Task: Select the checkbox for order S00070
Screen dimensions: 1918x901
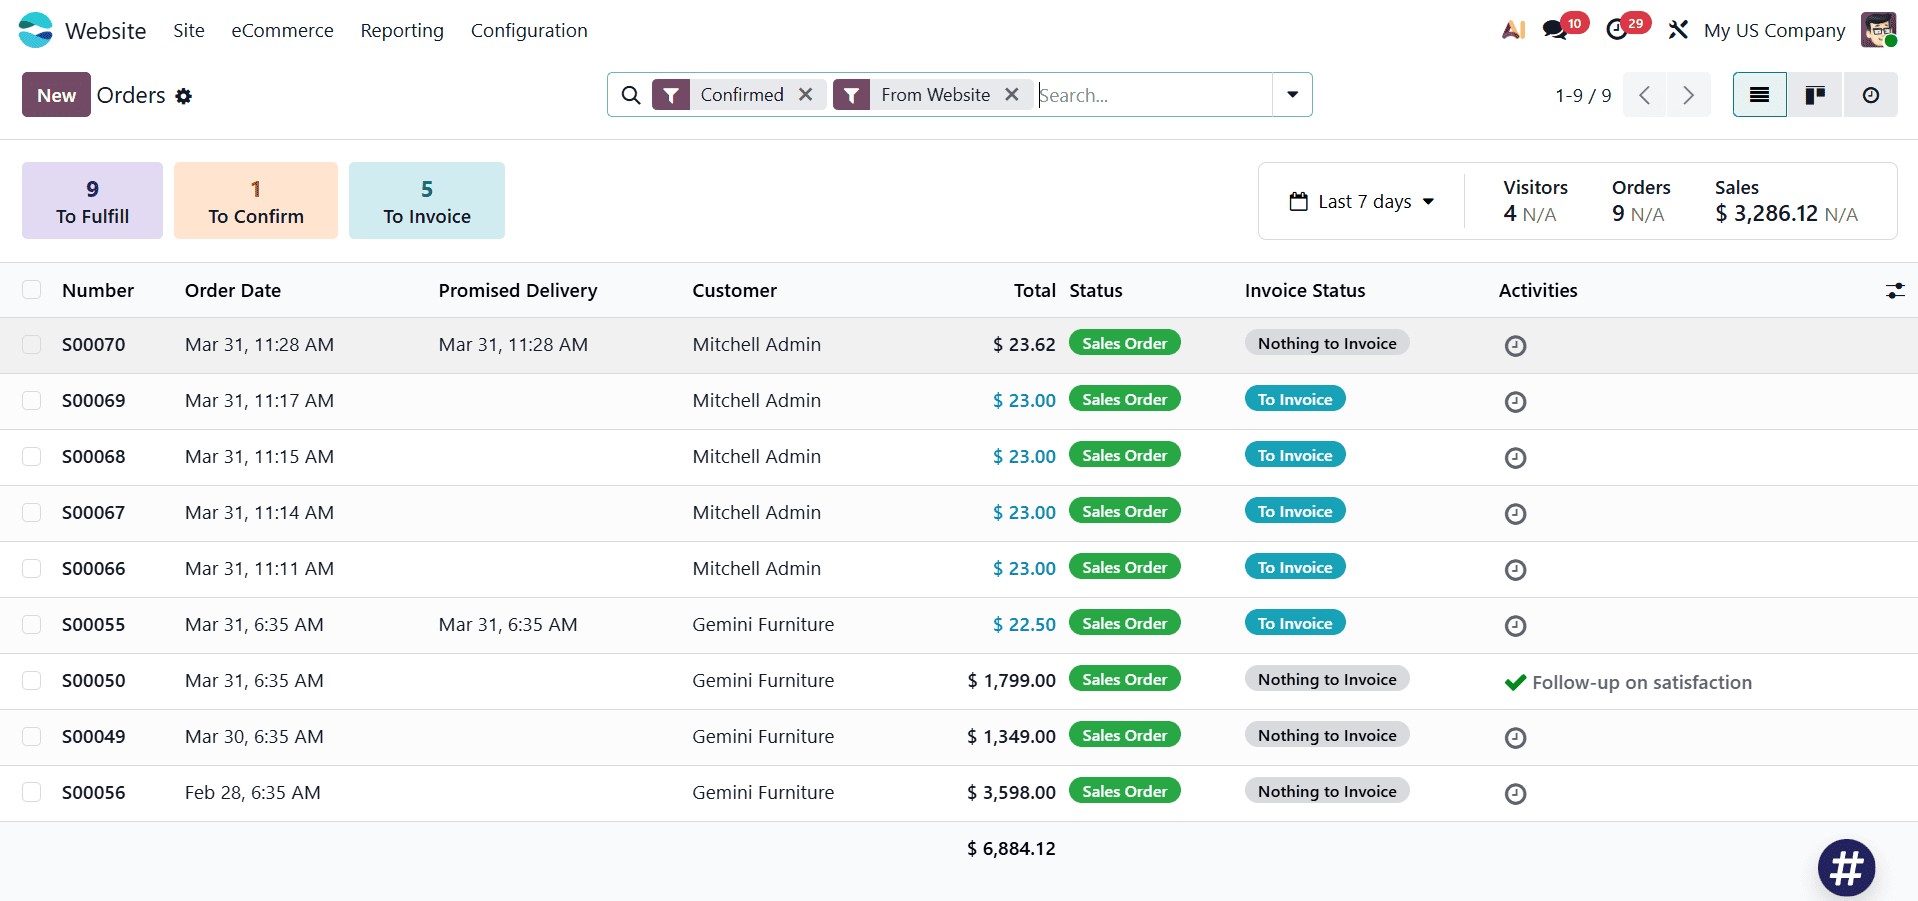Action: [x=31, y=344]
